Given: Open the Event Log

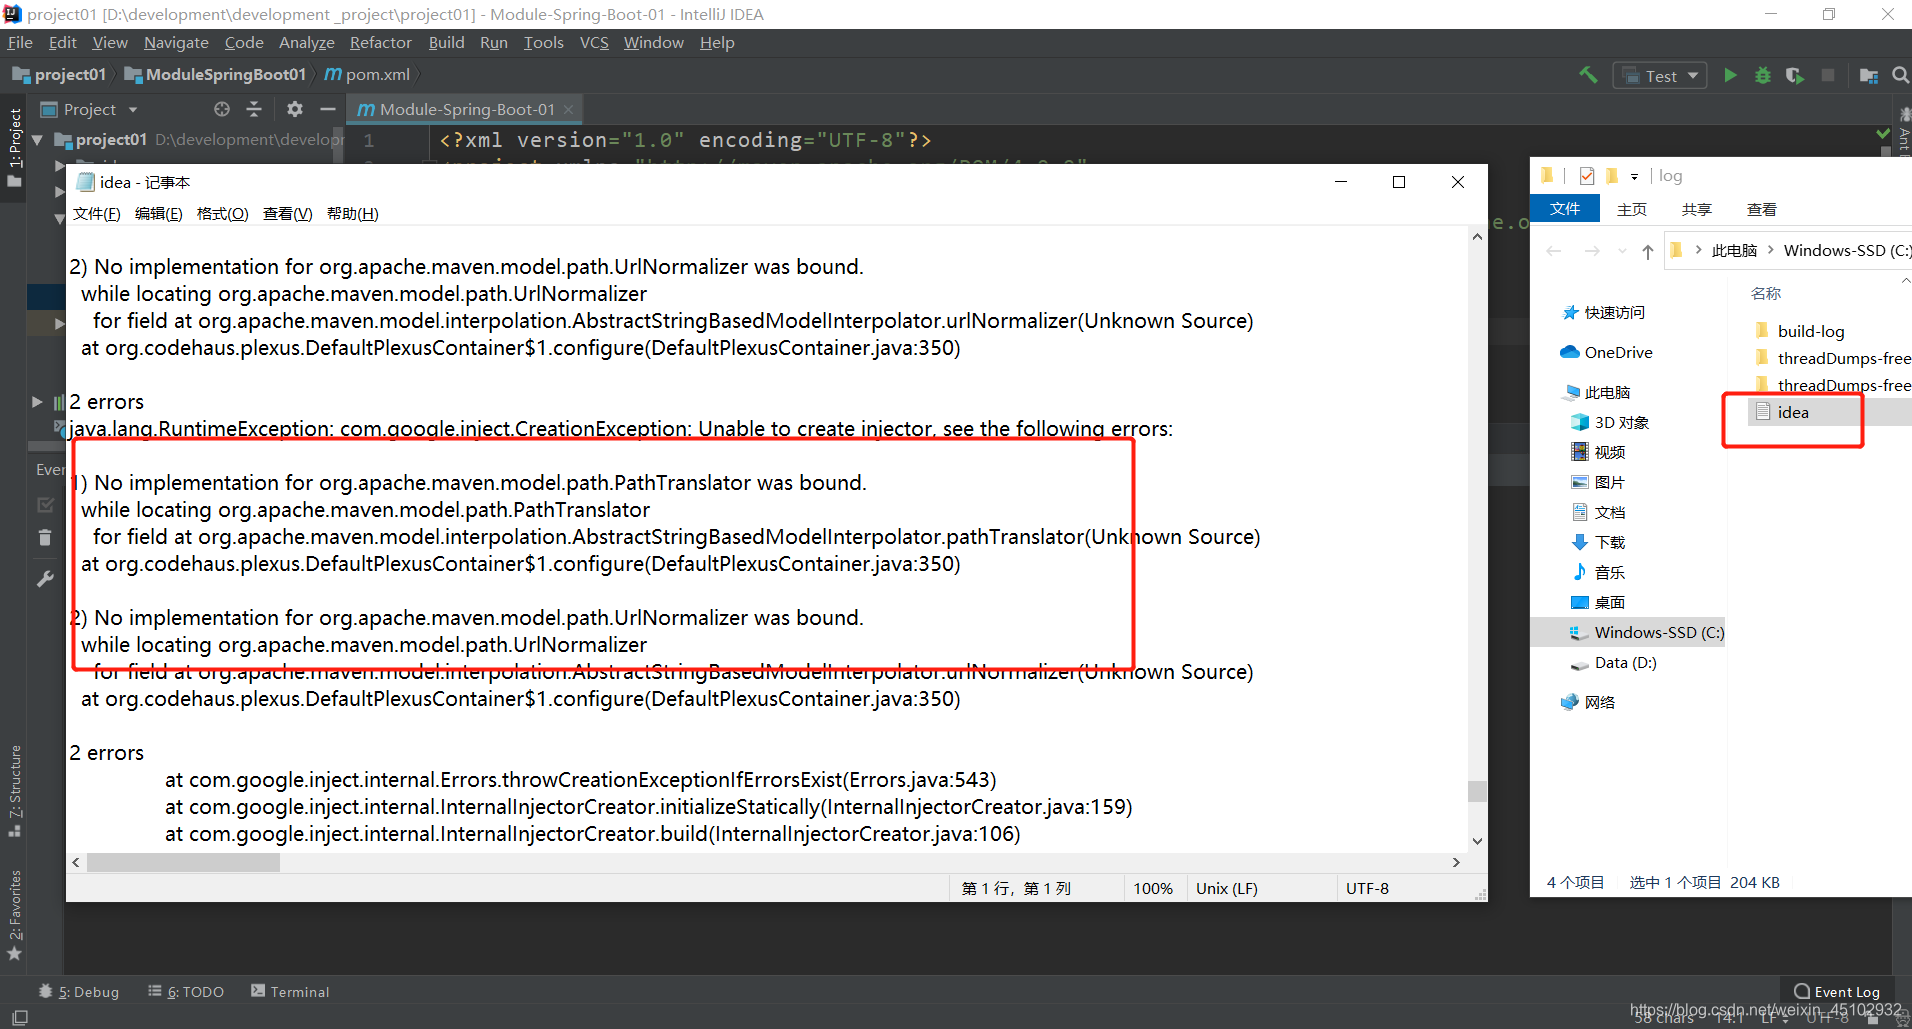Looking at the screenshot, I should coord(1836,991).
